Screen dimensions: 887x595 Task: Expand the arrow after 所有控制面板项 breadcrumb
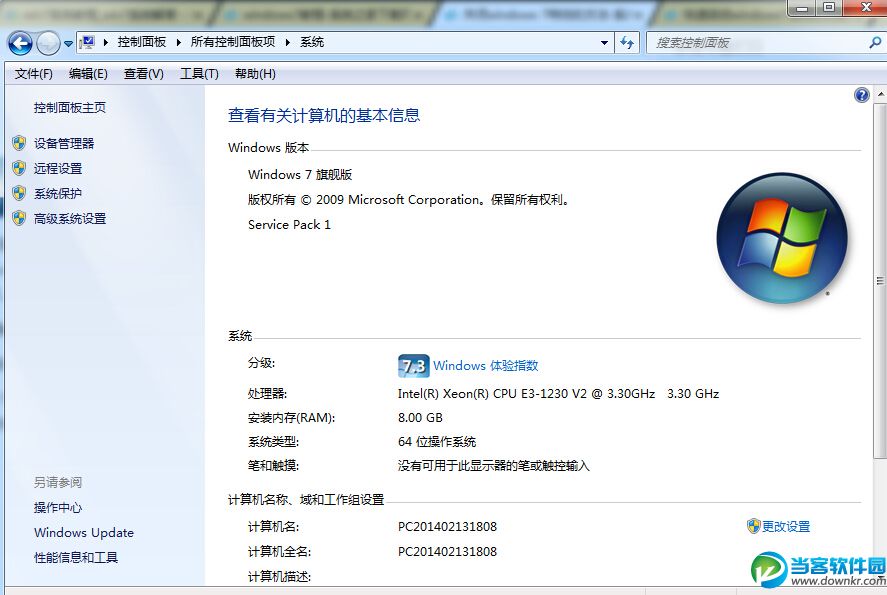coord(287,42)
